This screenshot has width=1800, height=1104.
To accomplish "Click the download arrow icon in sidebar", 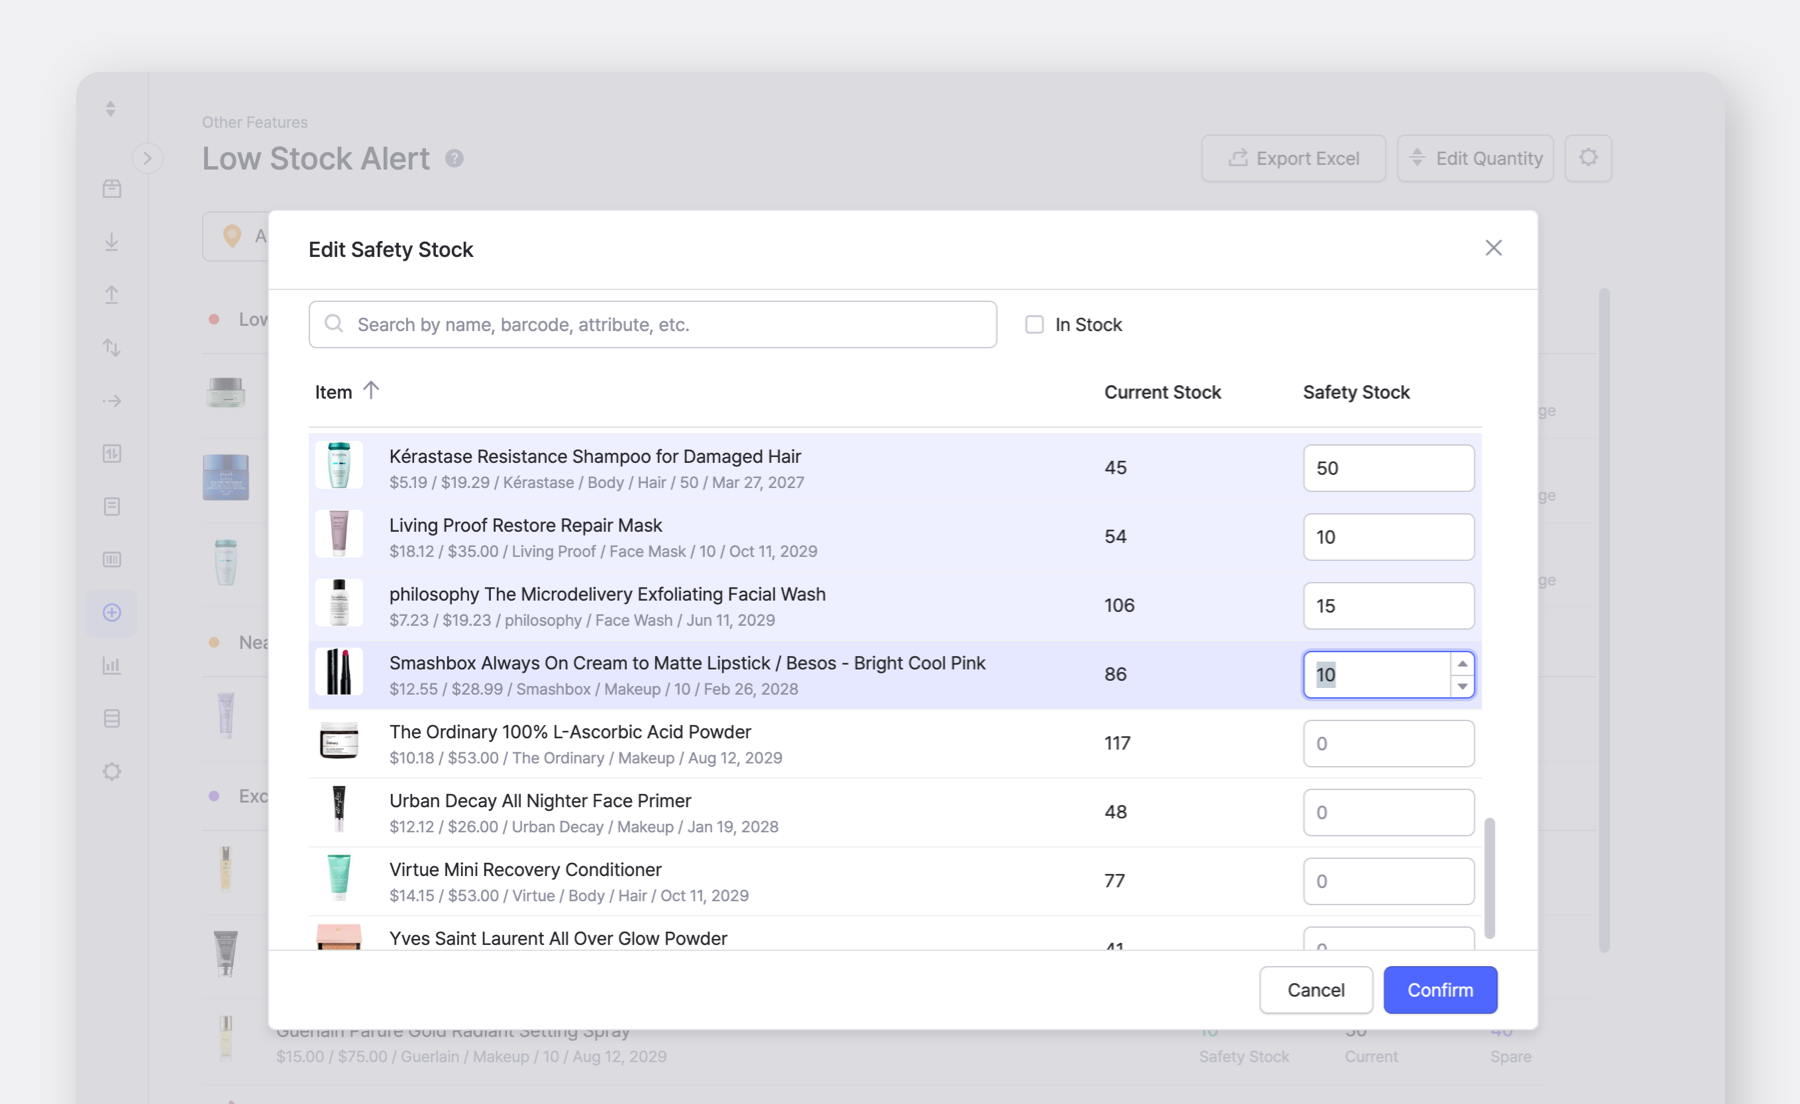I will click(x=111, y=241).
